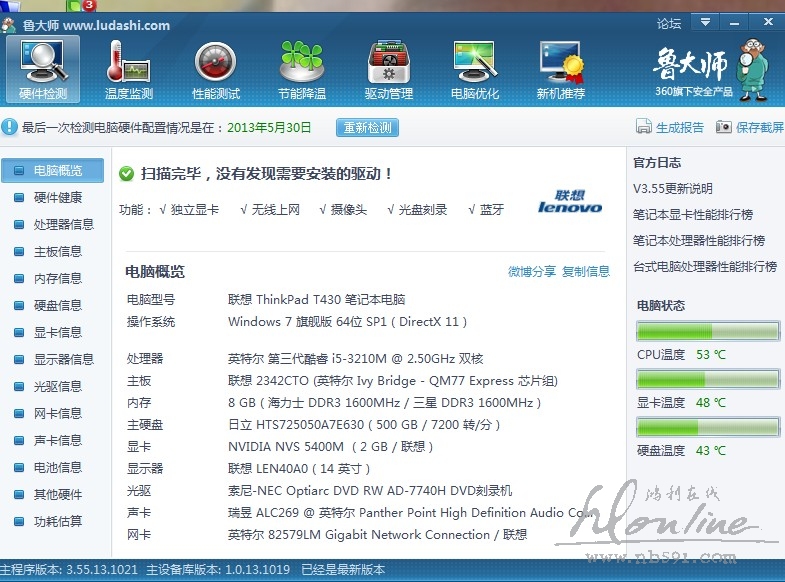Click the 重新检测 re-detect button
Image resolution: width=785 pixels, height=582 pixels.
coord(367,128)
